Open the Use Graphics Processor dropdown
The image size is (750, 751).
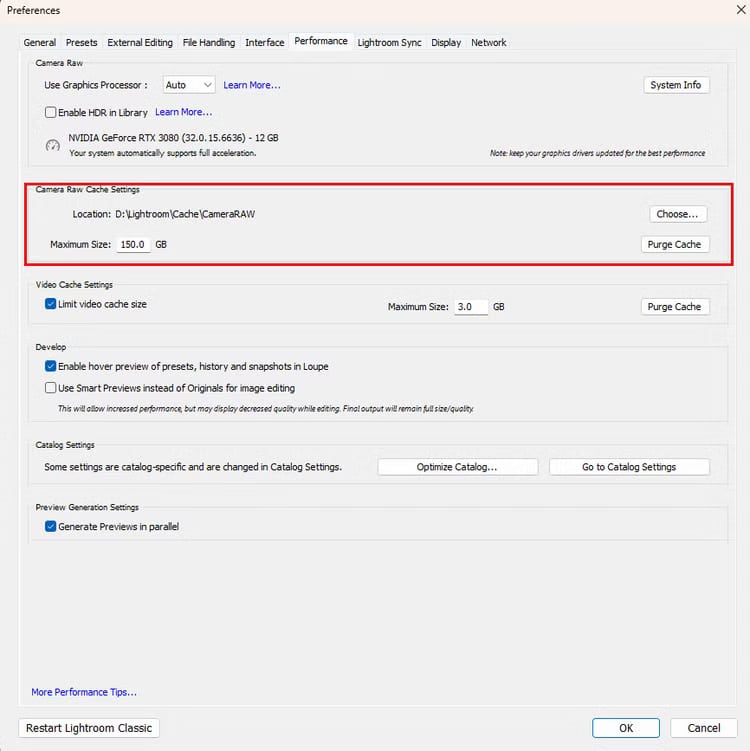tap(189, 85)
